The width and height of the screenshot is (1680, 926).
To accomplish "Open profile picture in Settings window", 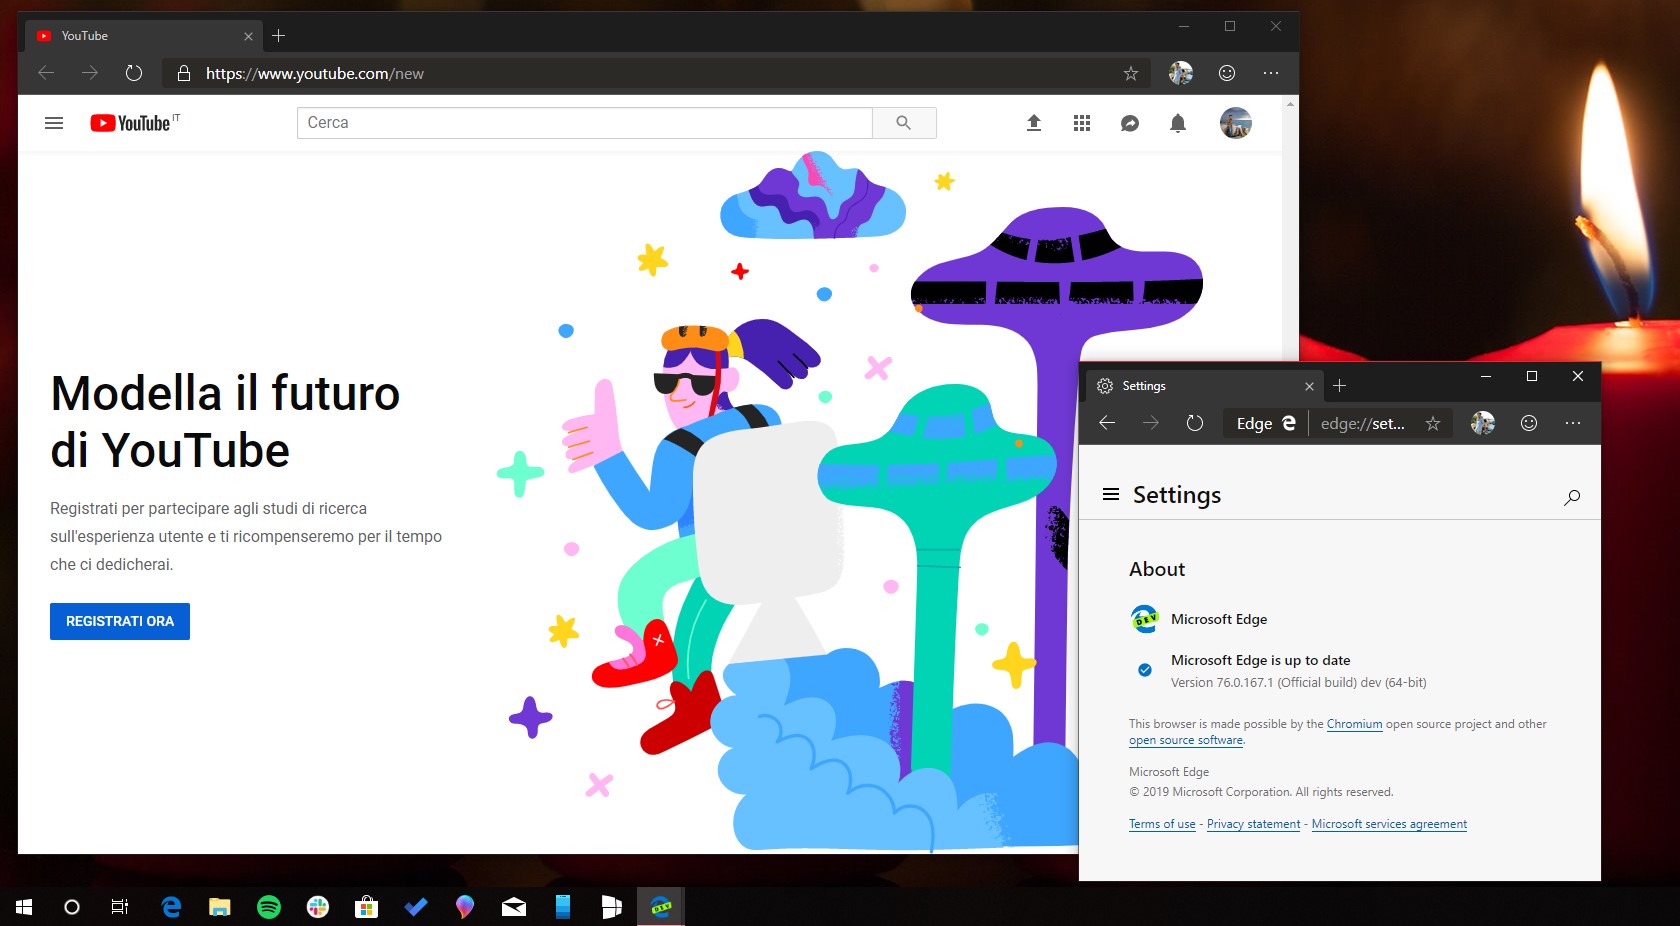I will tap(1483, 423).
